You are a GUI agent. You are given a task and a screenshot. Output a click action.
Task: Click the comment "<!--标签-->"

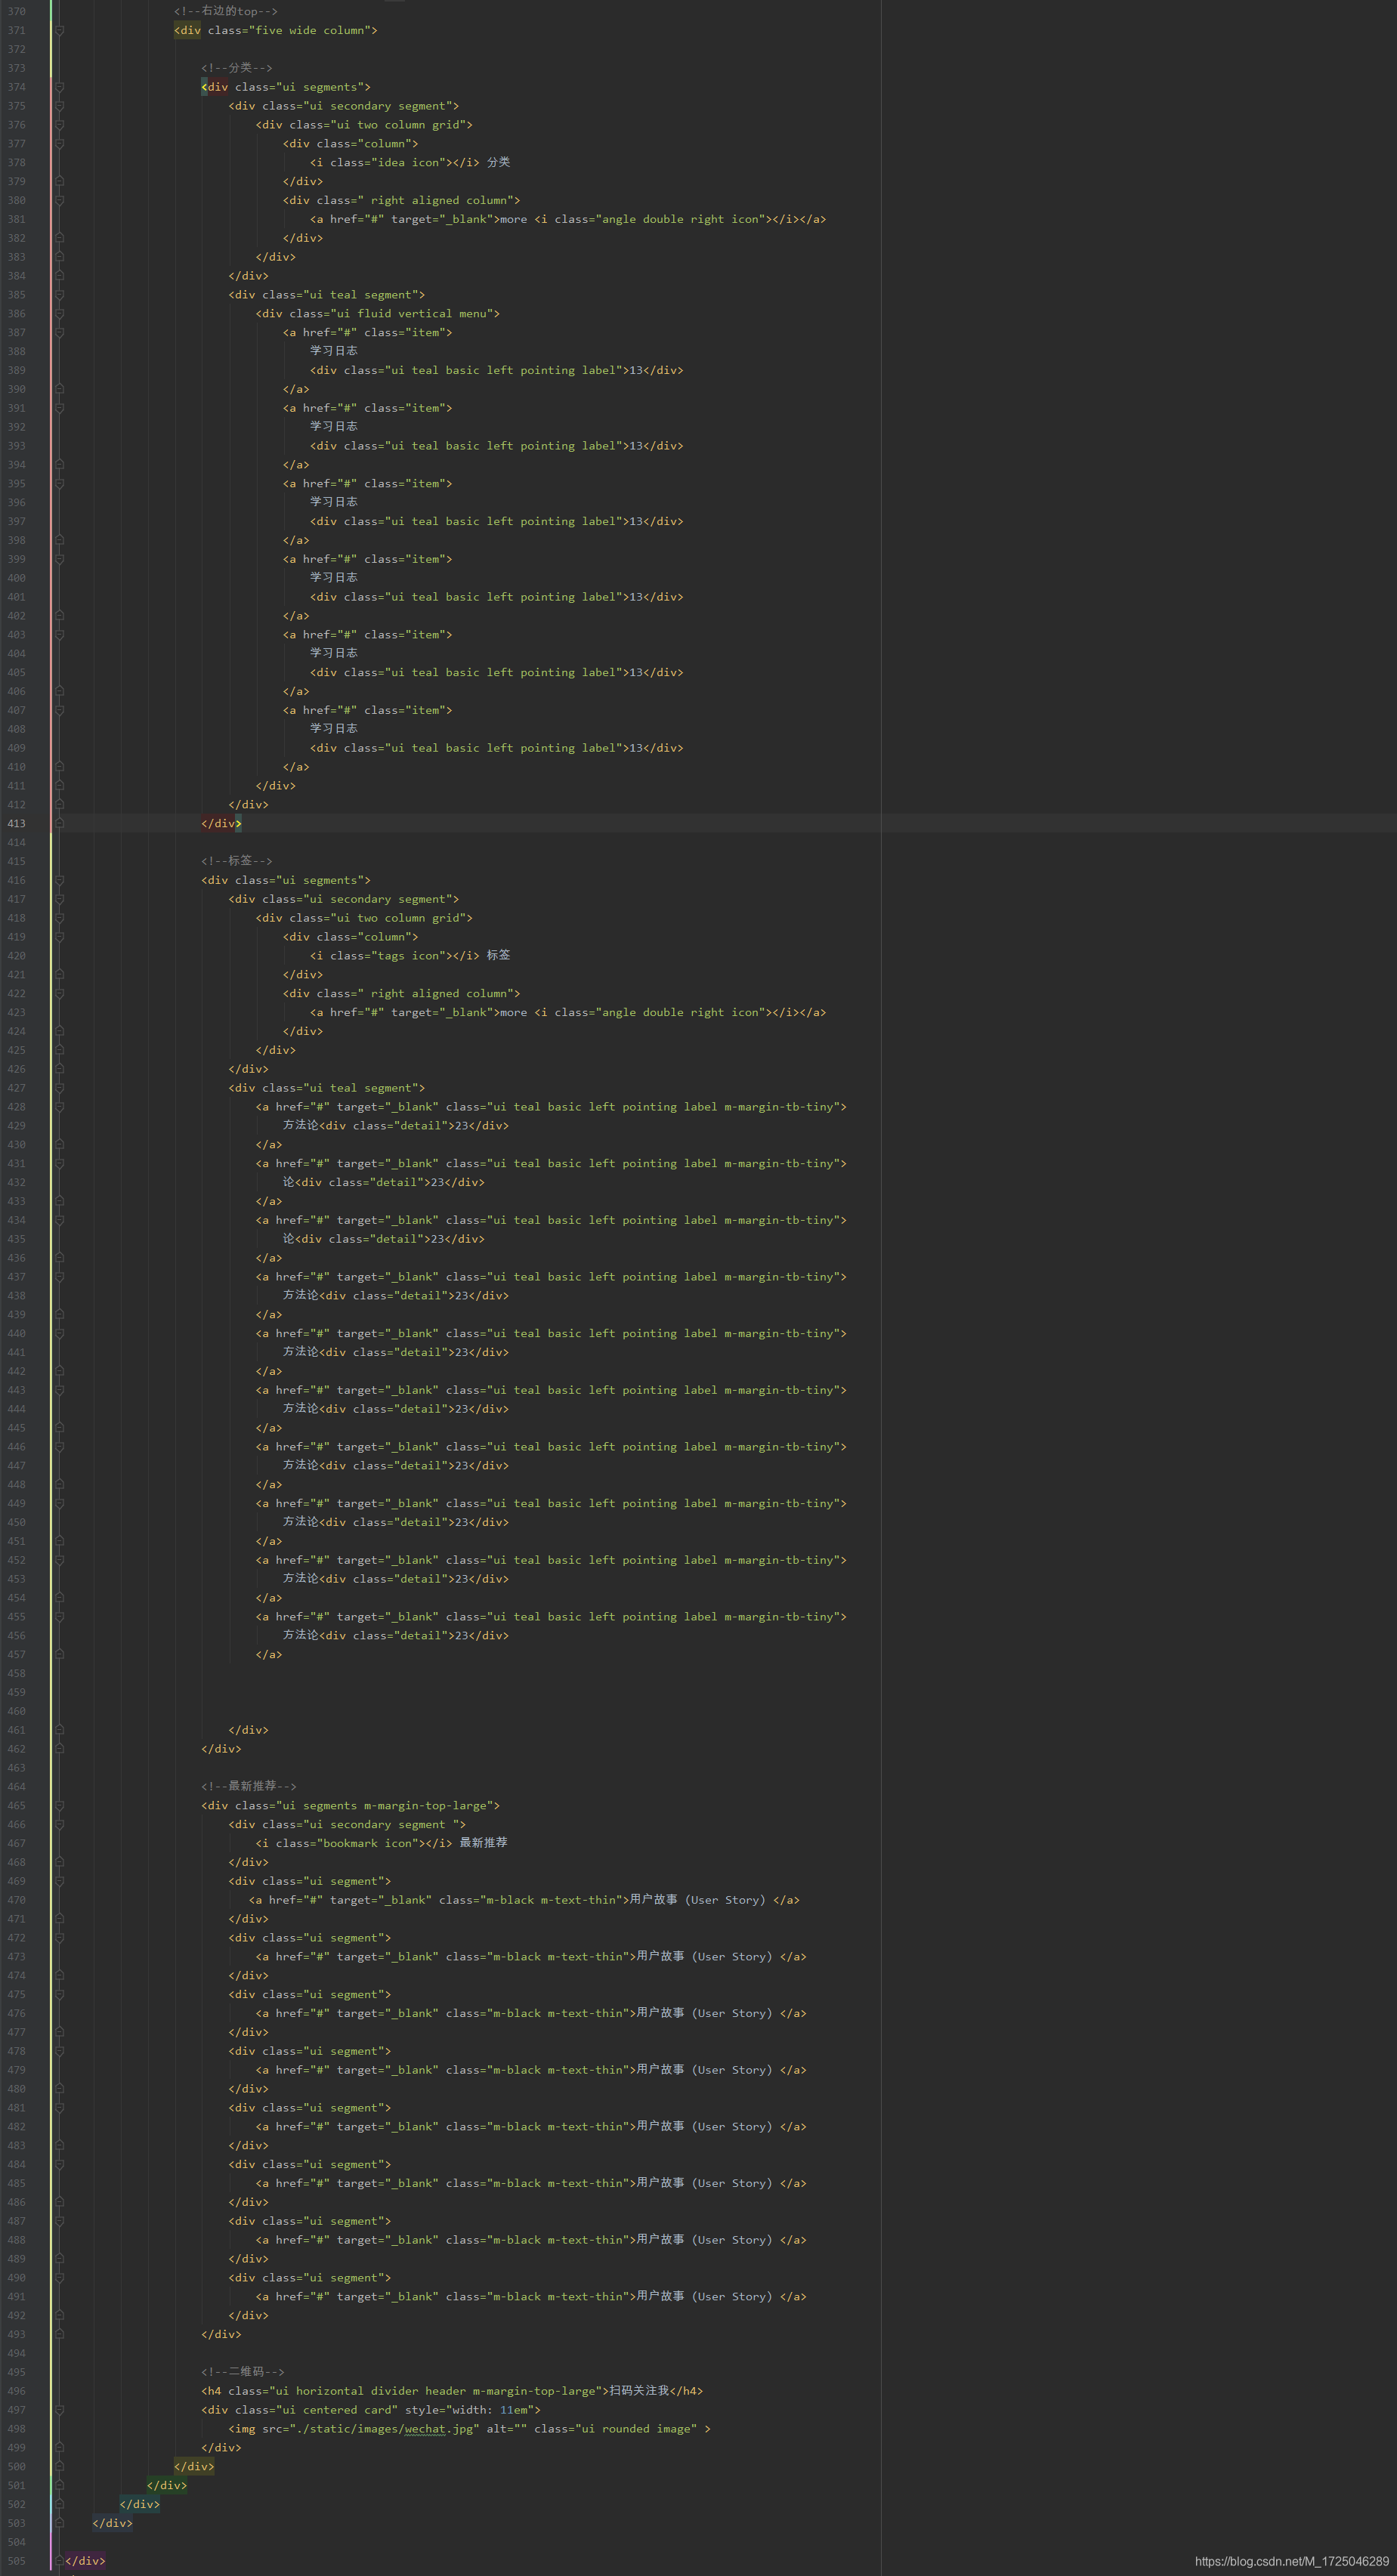tap(237, 861)
